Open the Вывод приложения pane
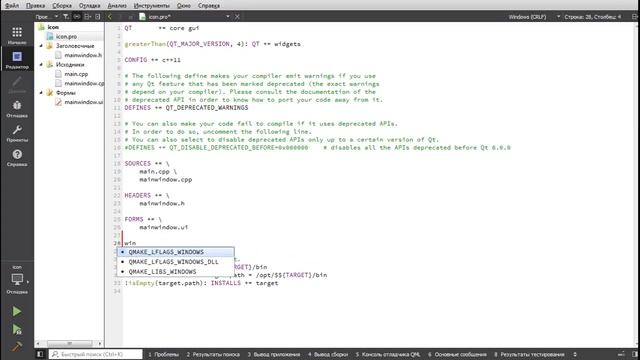This screenshot has height=360, width=640. [274, 354]
